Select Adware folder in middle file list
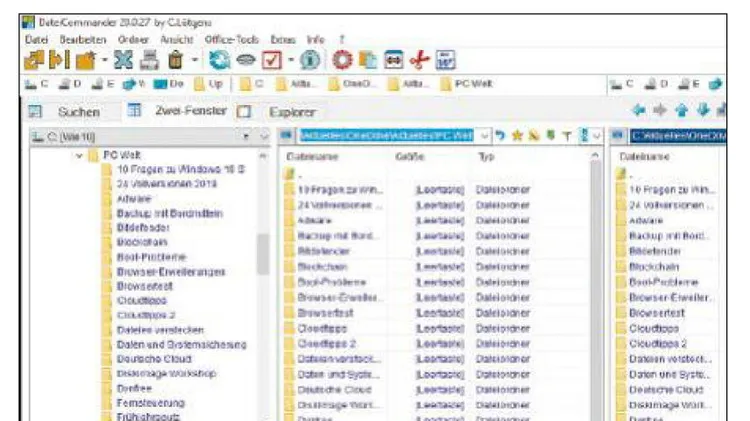 click(x=314, y=221)
